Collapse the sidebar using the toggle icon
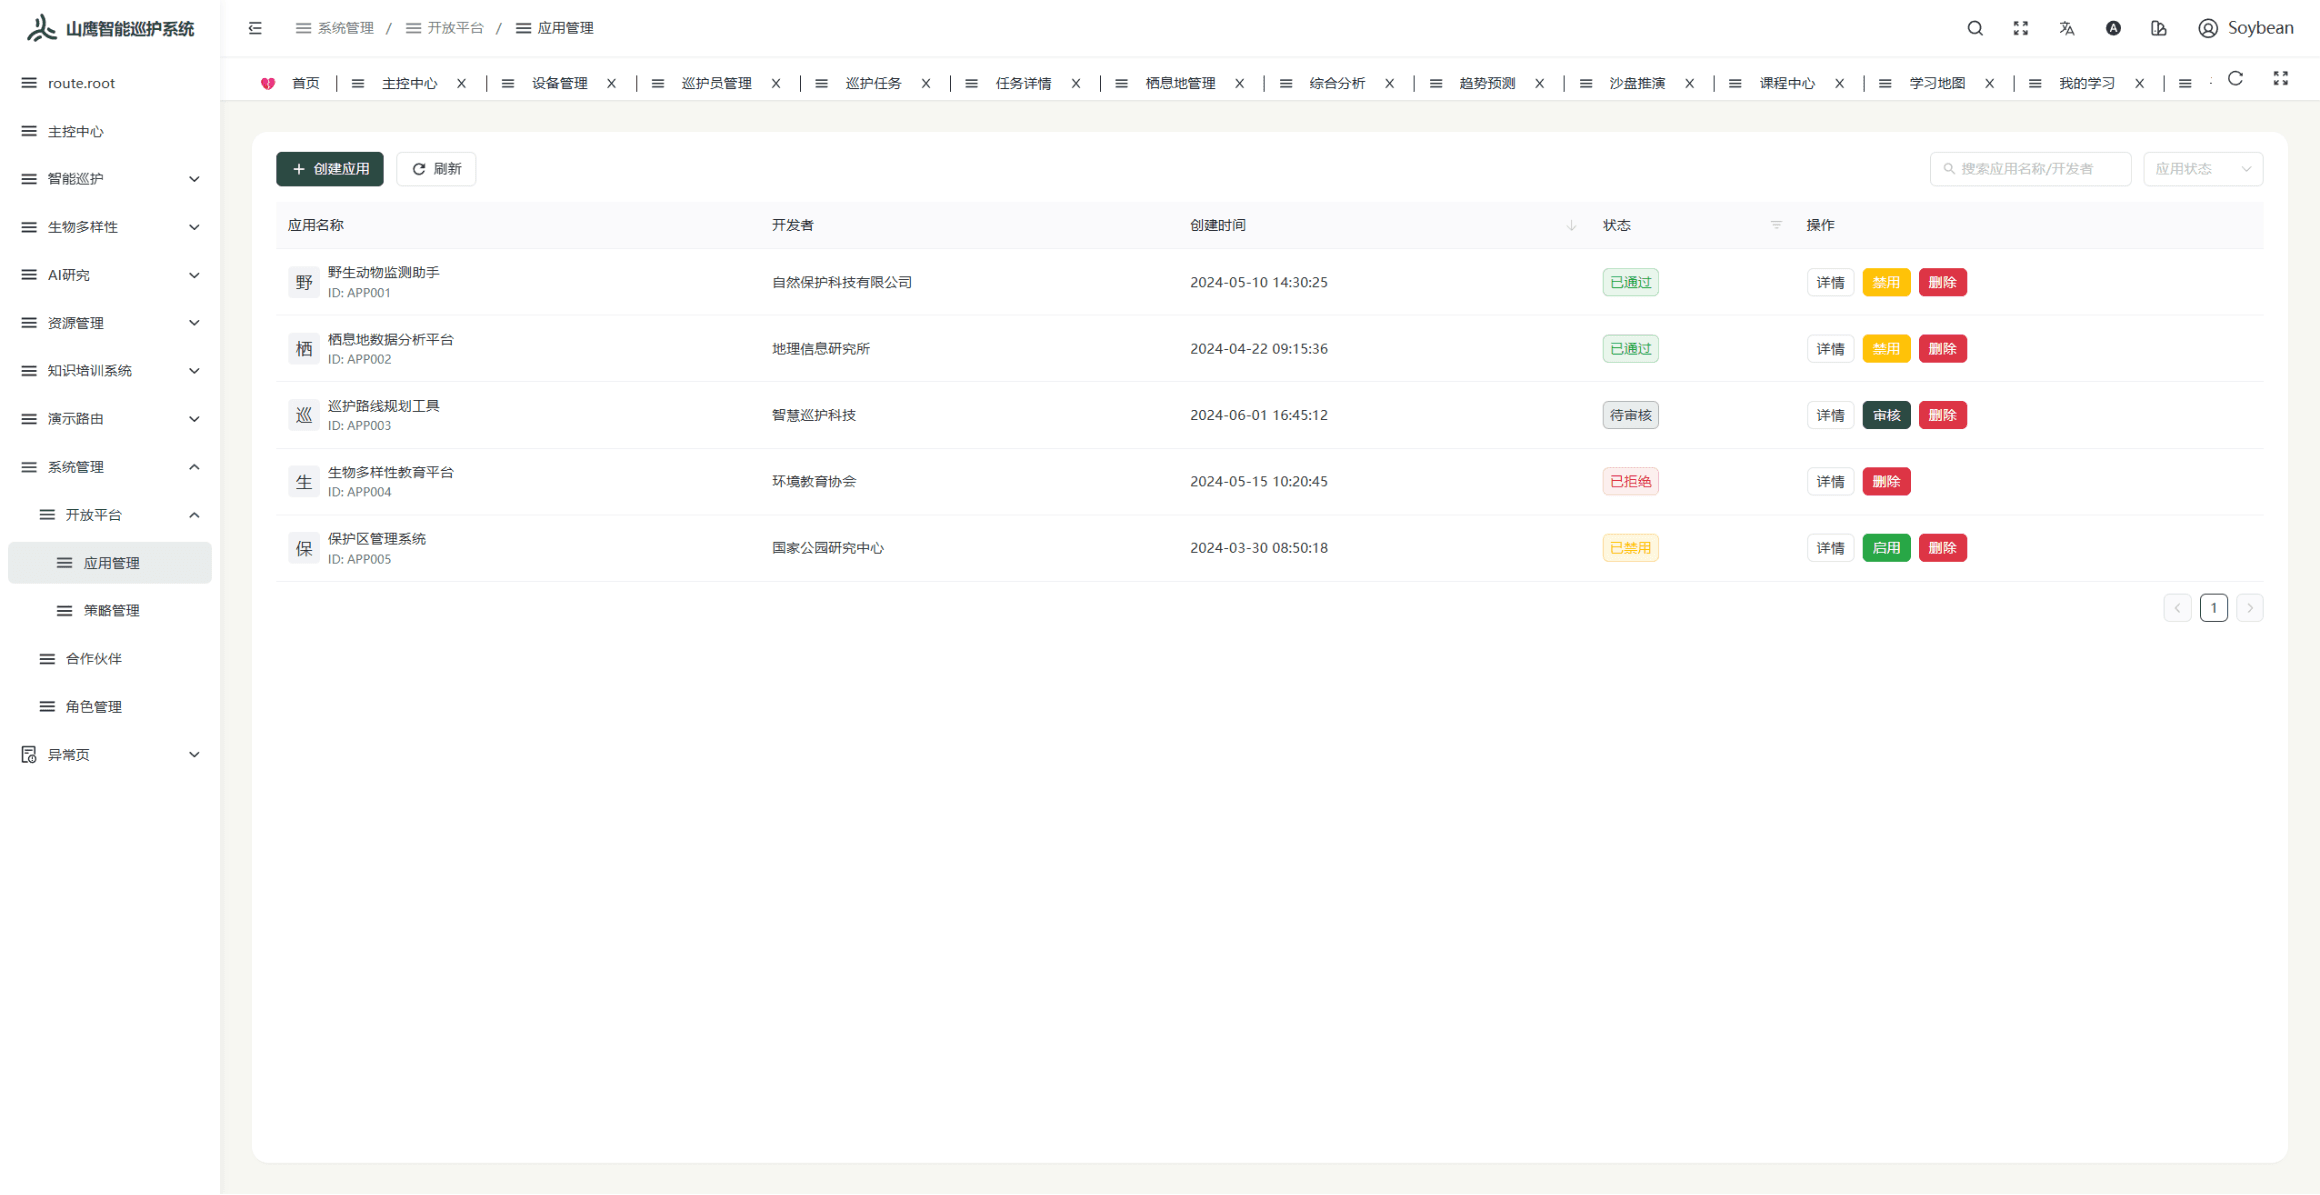The width and height of the screenshot is (2320, 1195). pyautogui.click(x=255, y=28)
